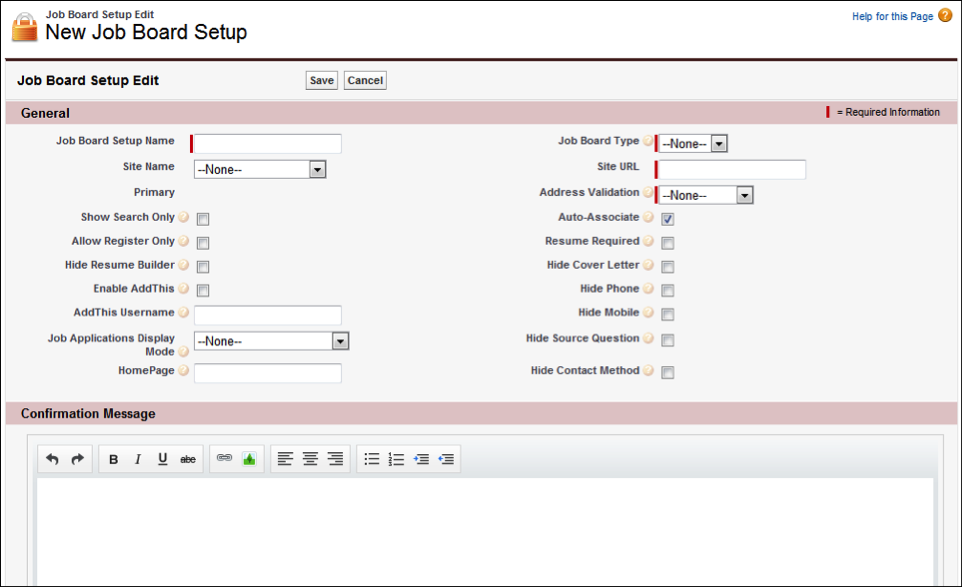Enable the Hide Cover Letter option

(667, 266)
